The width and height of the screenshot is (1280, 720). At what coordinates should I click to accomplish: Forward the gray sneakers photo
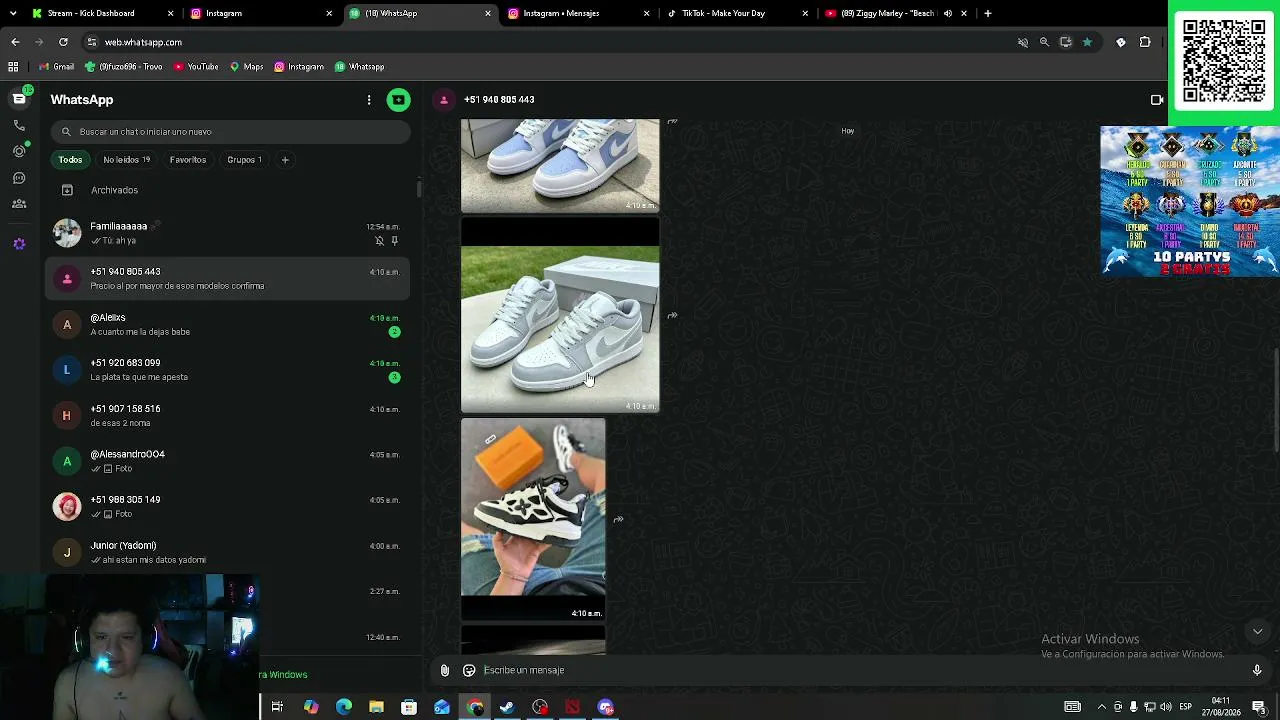point(672,316)
